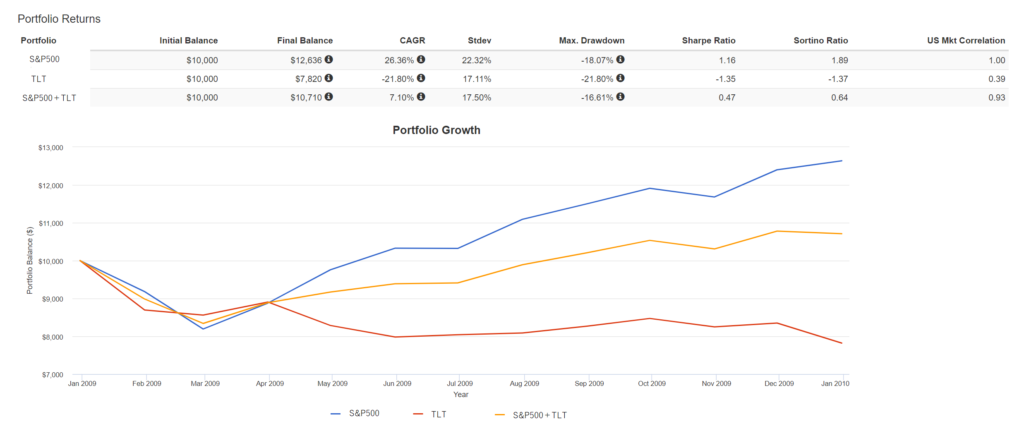The width and height of the screenshot is (1024, 443).
Task: Click info icon beside S&P500 final balance $12,636
Action: (x=329, y=60)
